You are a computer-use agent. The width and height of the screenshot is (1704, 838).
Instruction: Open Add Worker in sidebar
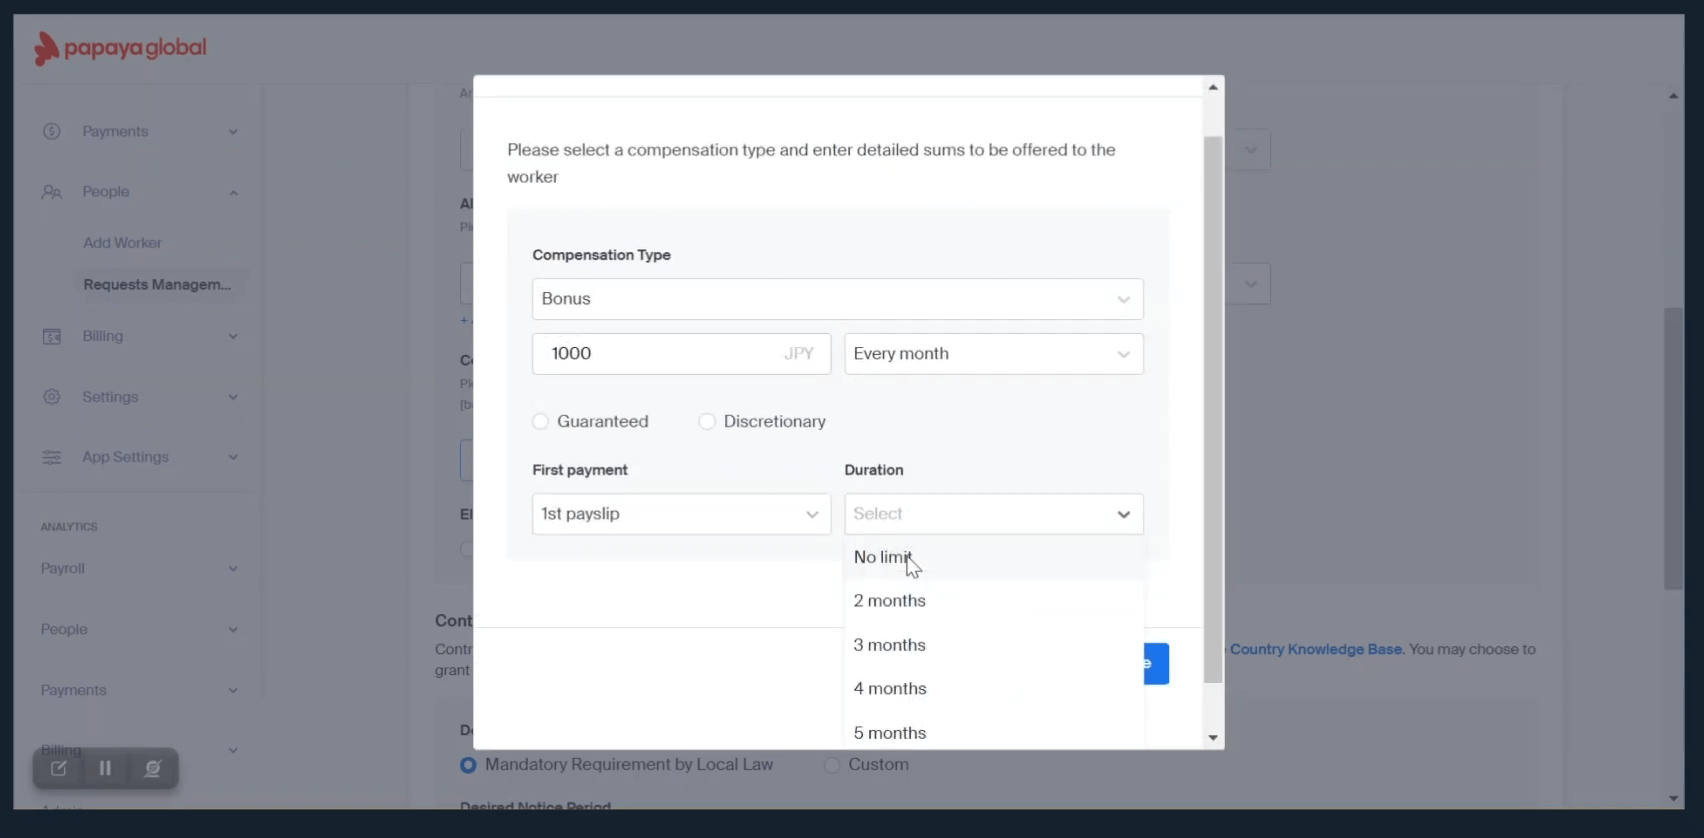(x=122, y=243)
